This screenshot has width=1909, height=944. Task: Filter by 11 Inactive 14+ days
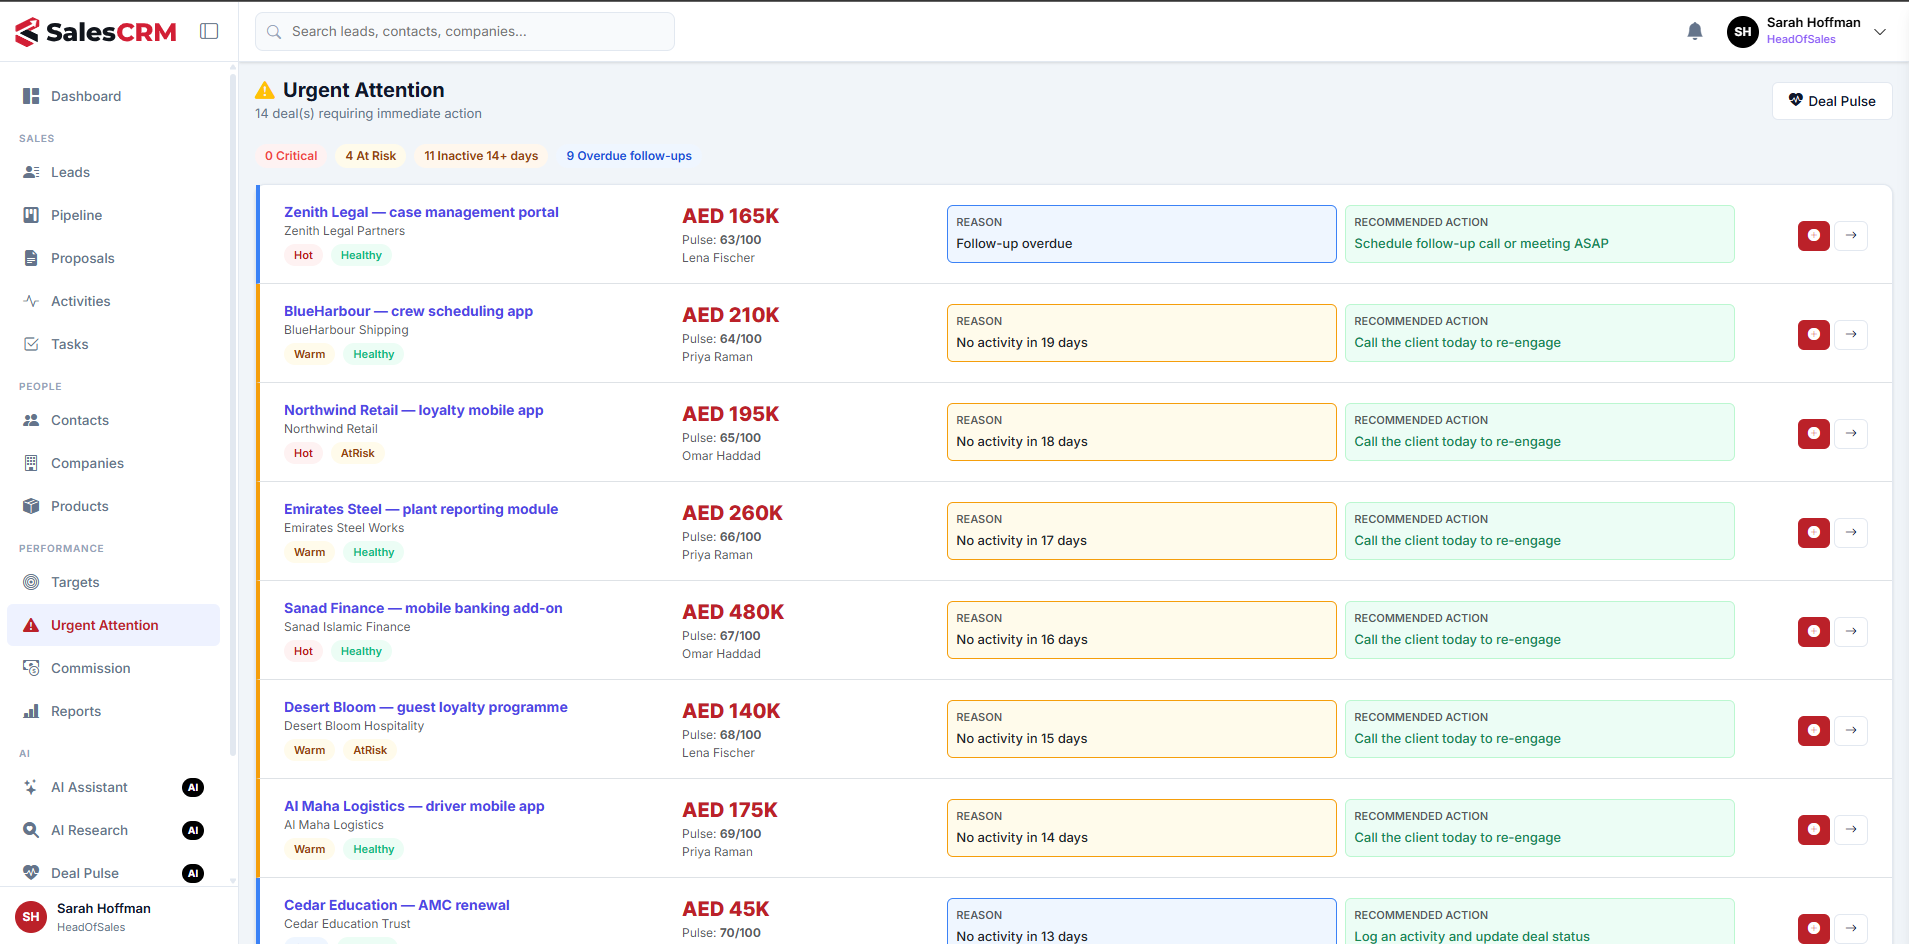coord(481,156)
